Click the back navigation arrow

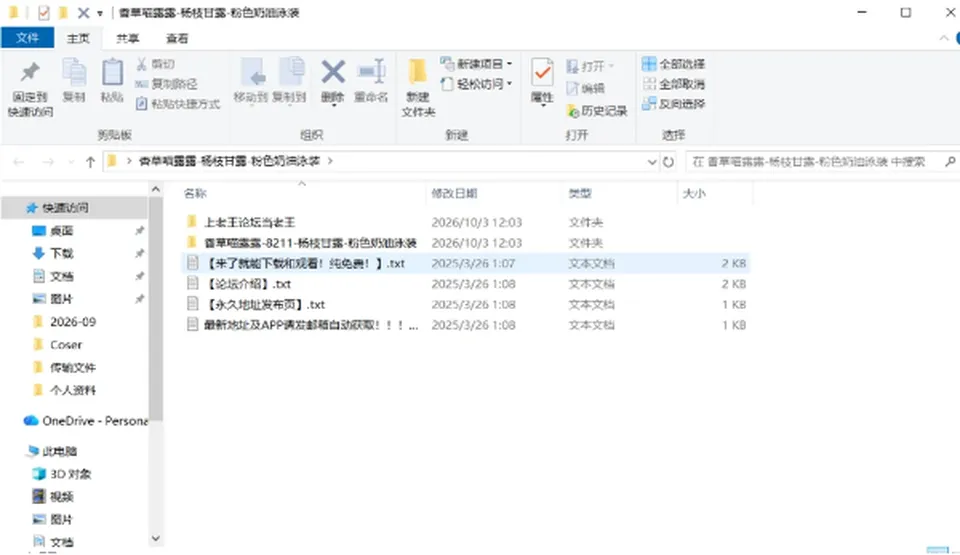(18, 162)
